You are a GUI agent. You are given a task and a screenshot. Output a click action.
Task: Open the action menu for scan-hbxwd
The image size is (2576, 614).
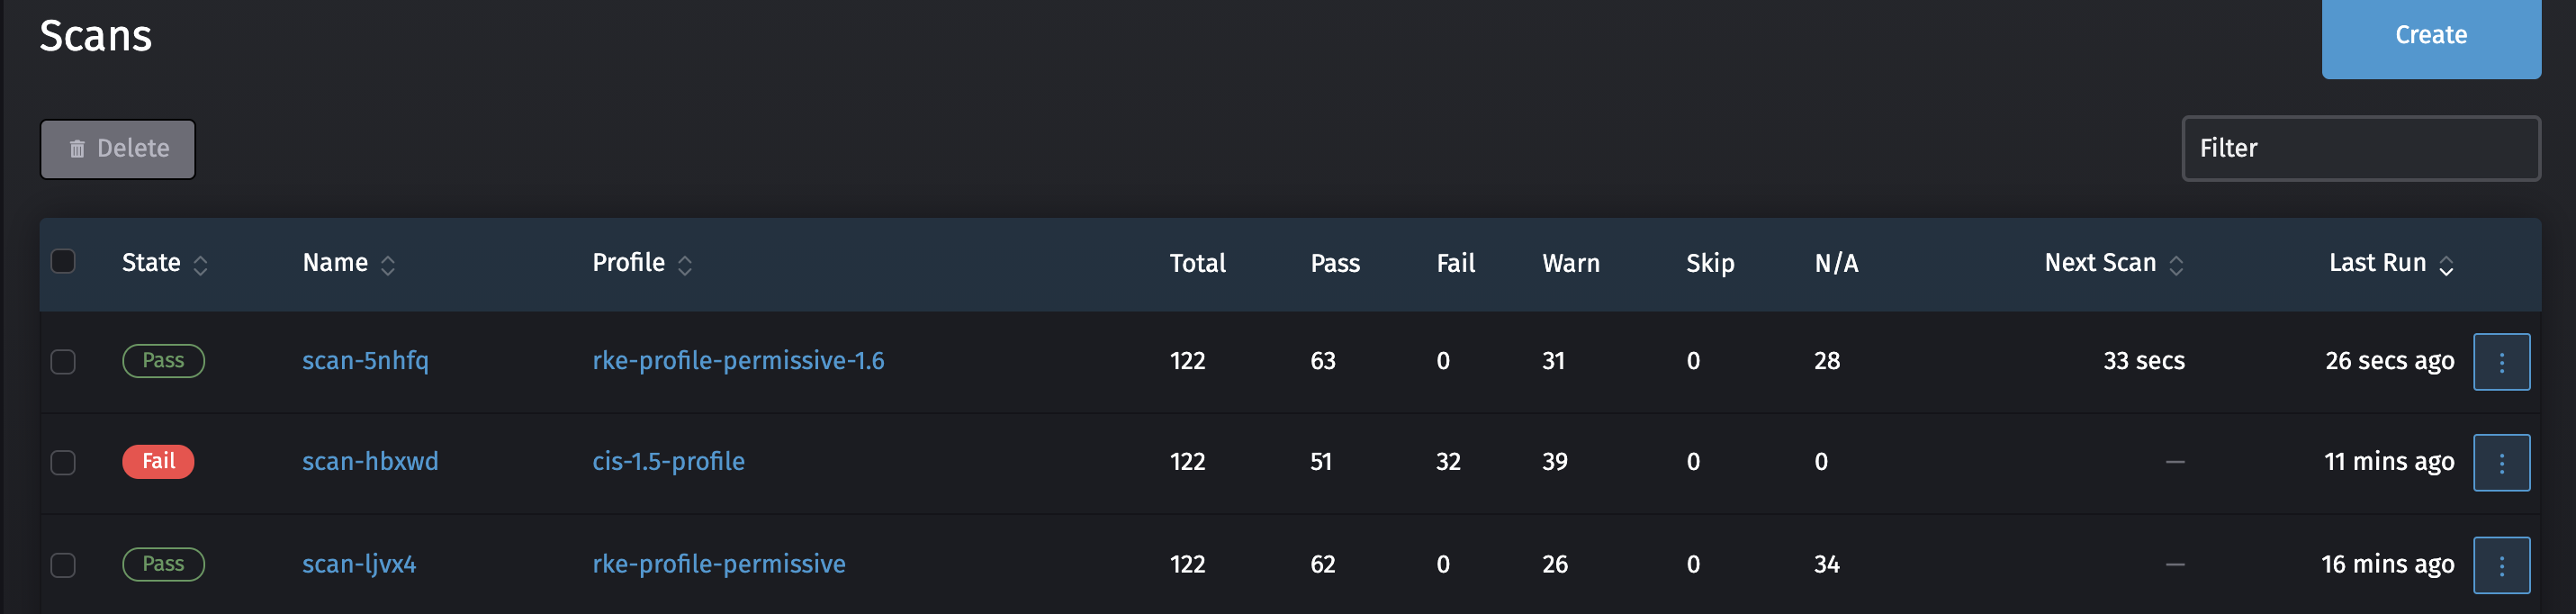tap(2501, 462)
